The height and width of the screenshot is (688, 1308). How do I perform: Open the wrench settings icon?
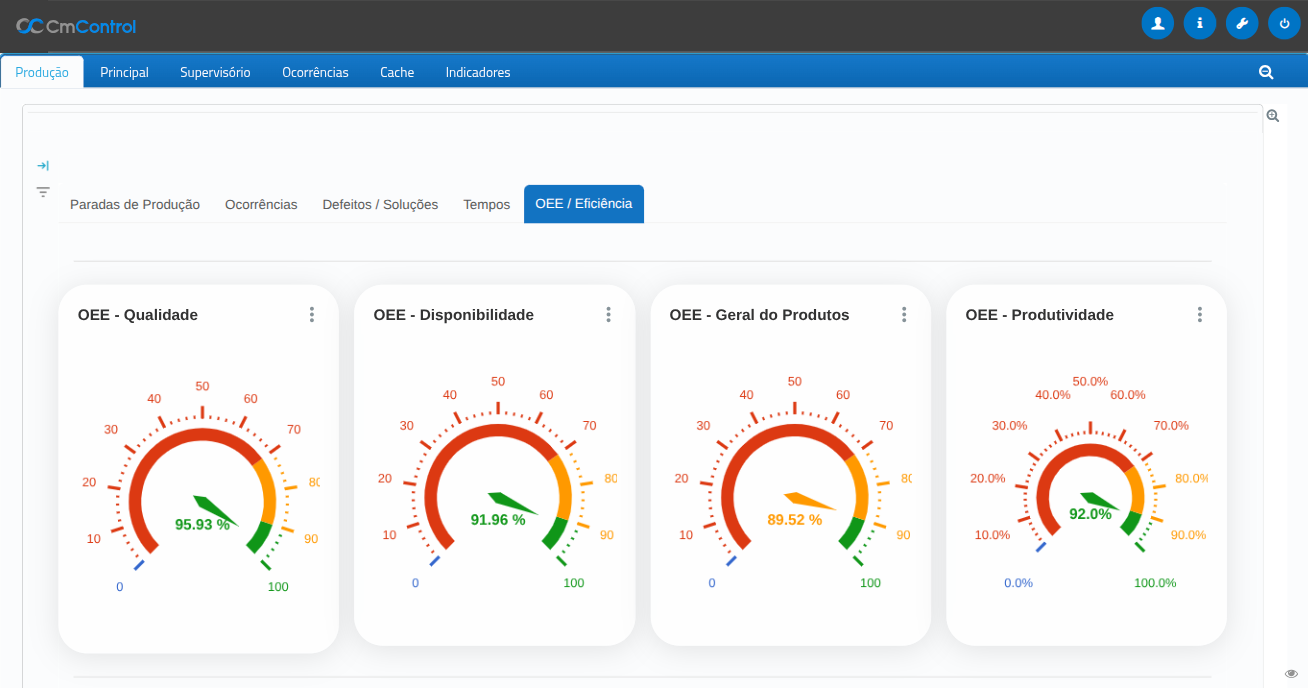coord(1241,23)
